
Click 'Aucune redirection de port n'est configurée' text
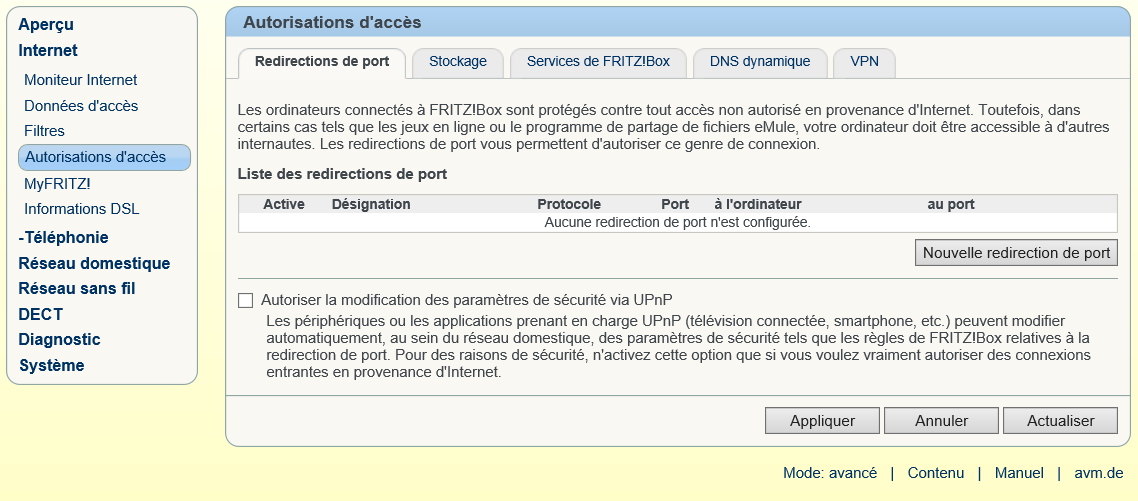tap(677, 222)
